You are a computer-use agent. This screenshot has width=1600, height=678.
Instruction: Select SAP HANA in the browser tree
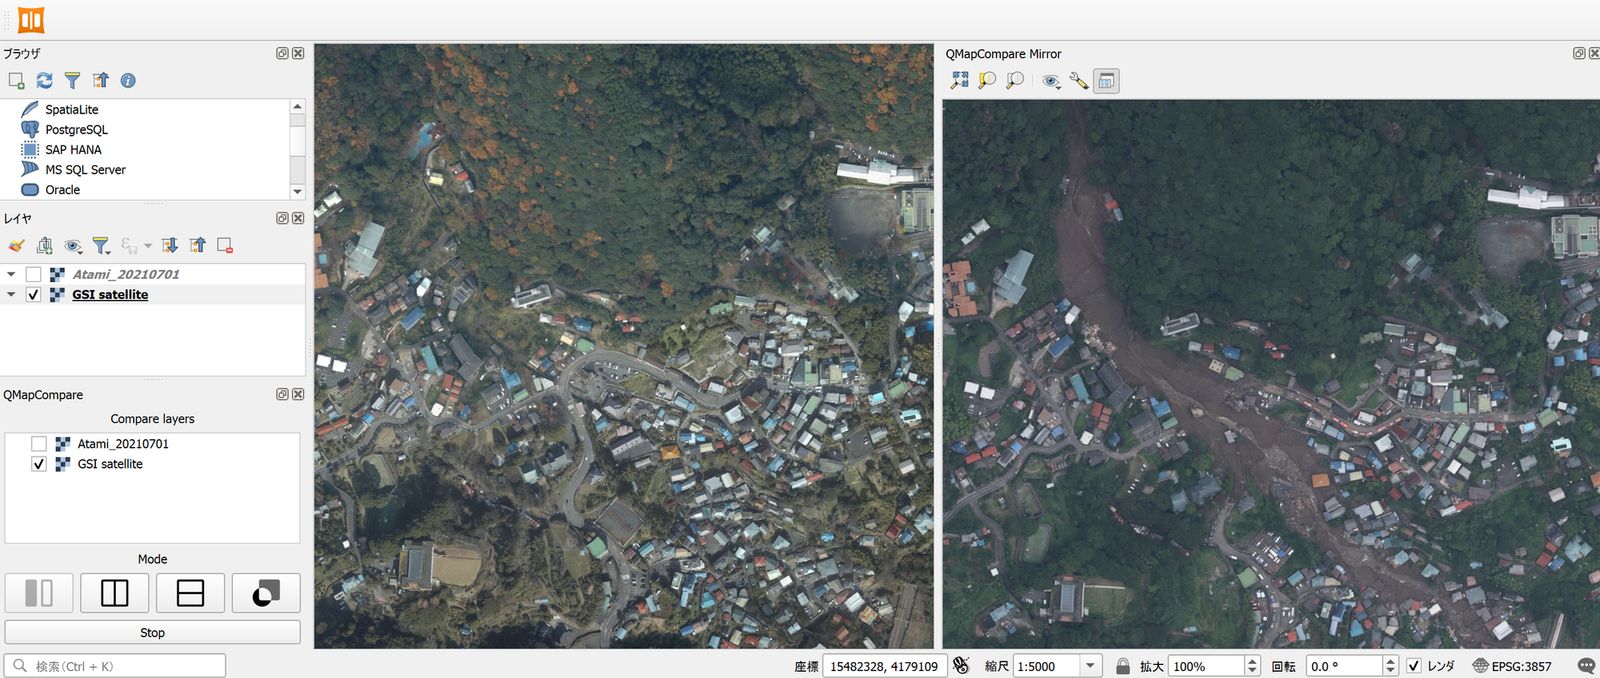73,149
